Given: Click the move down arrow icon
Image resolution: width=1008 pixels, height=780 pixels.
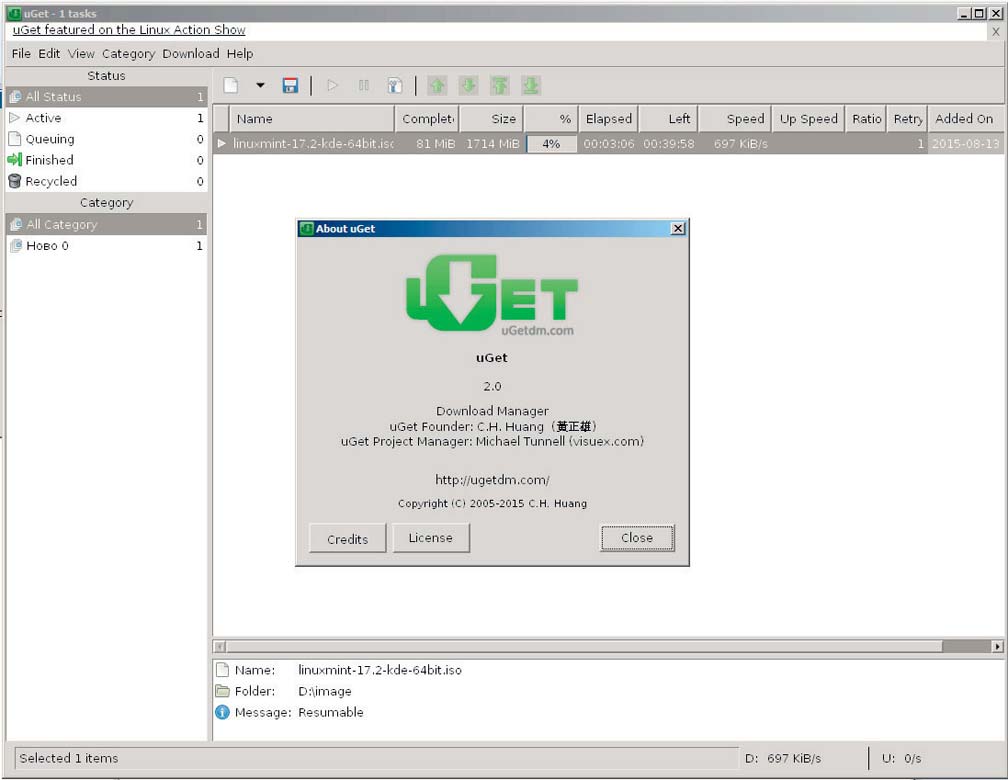Looking at the screenshot, I should [468, 86].
